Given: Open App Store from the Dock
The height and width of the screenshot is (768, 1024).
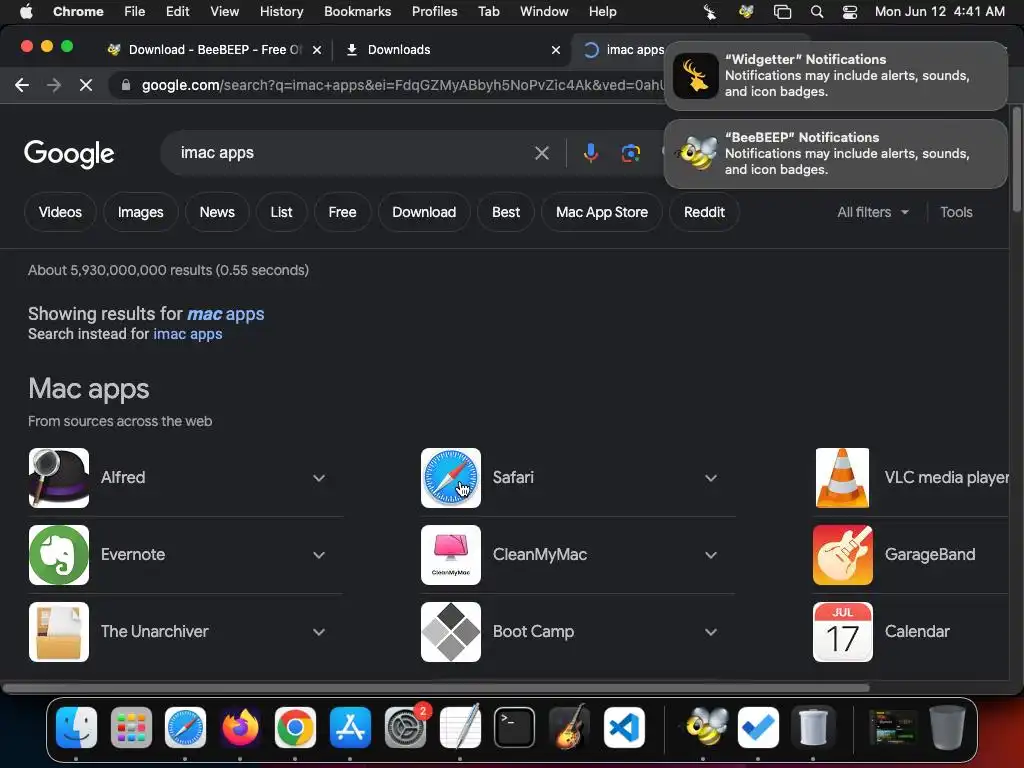Looking at the screenshot, I should 350,727.
